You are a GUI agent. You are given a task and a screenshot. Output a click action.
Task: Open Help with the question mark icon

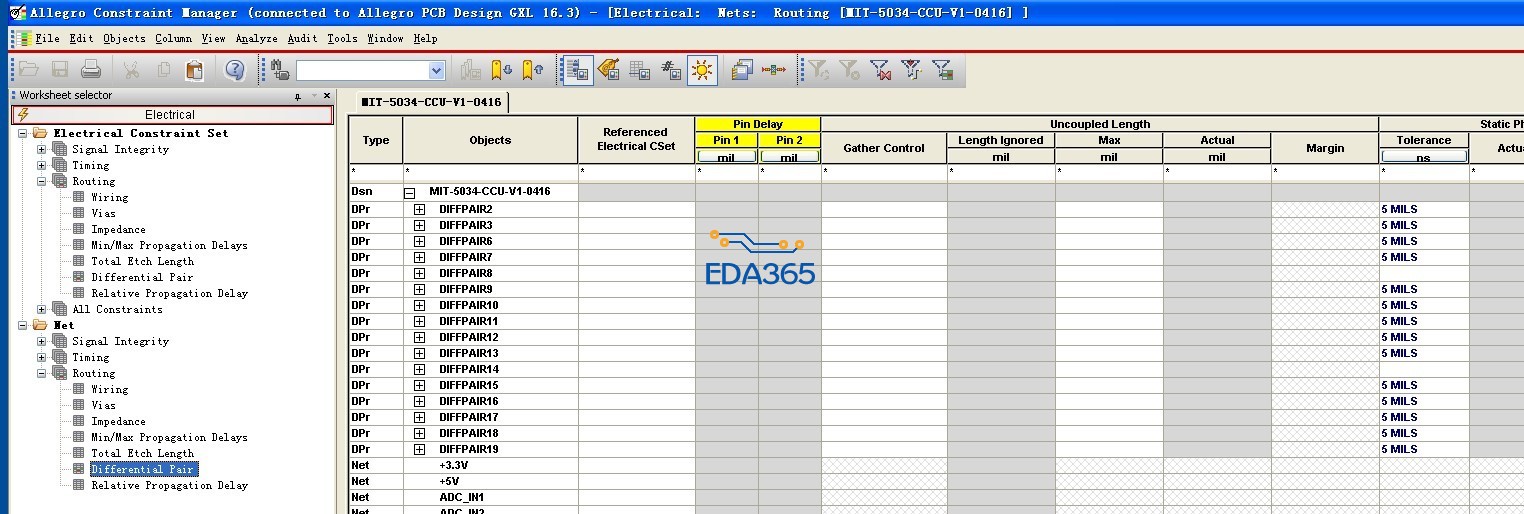(x=235, y=70)
